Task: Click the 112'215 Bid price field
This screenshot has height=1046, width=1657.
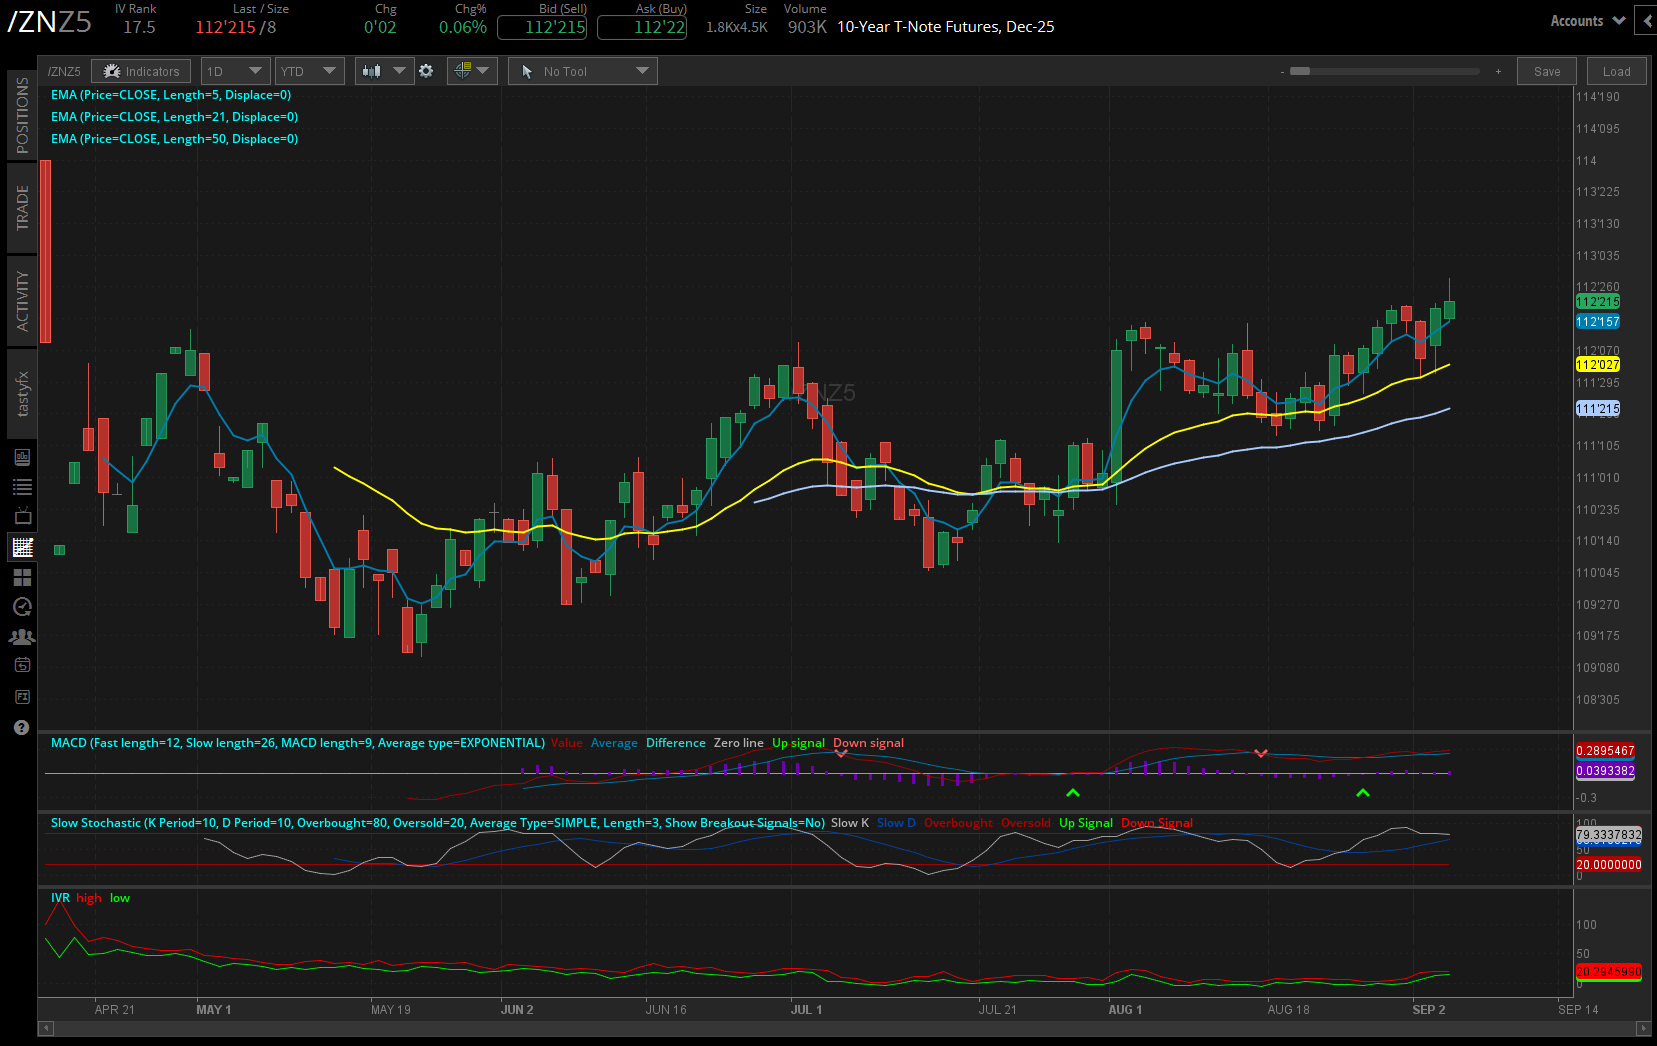Action: coord(541,27)
